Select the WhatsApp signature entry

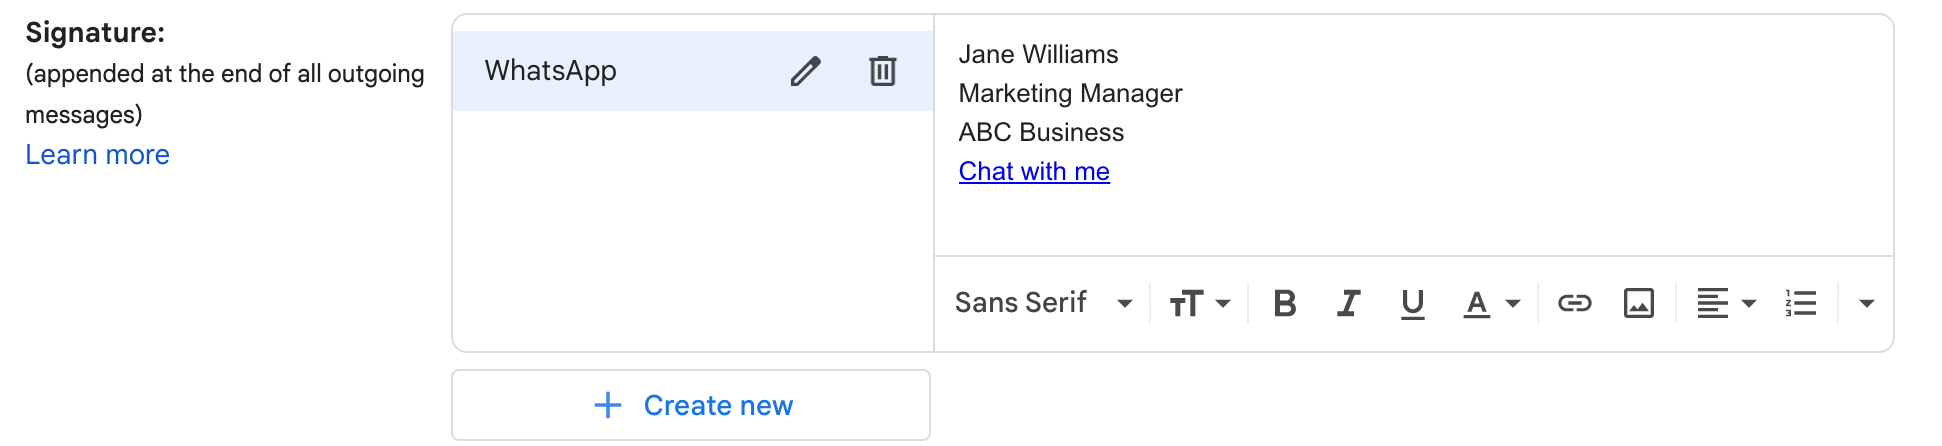600,71
